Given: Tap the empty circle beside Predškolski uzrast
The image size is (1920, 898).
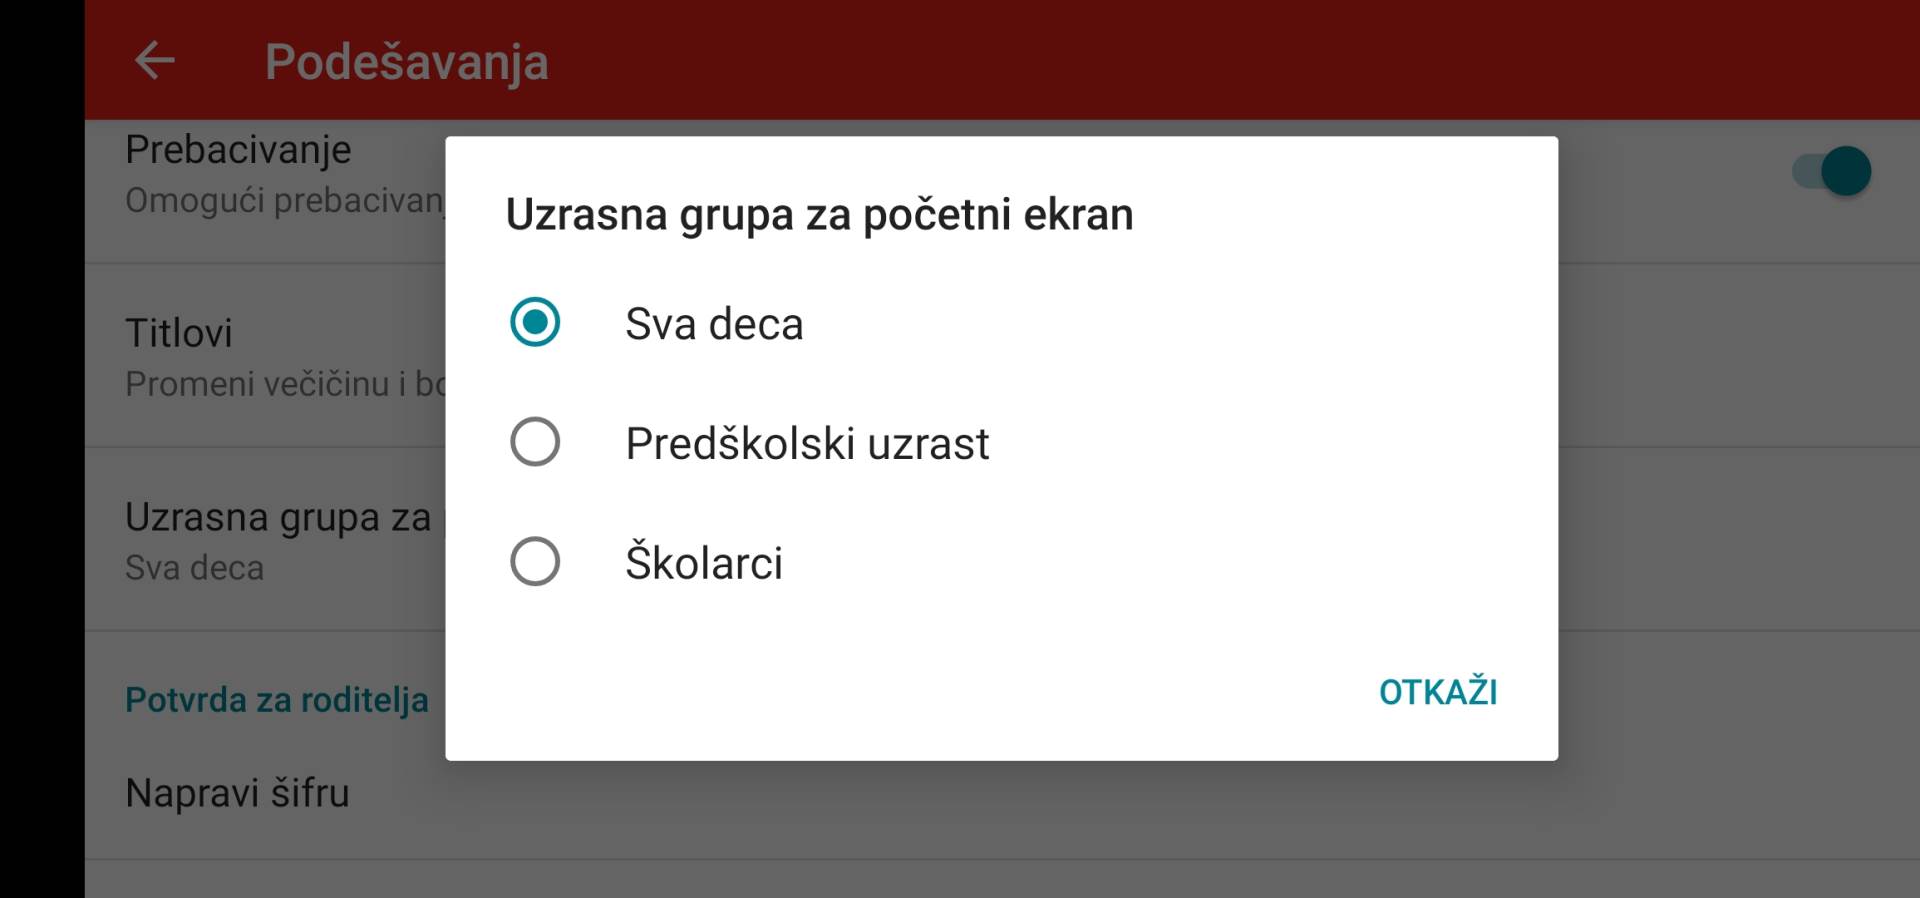Looking at the screenshot, I should [x=536, y=443].
